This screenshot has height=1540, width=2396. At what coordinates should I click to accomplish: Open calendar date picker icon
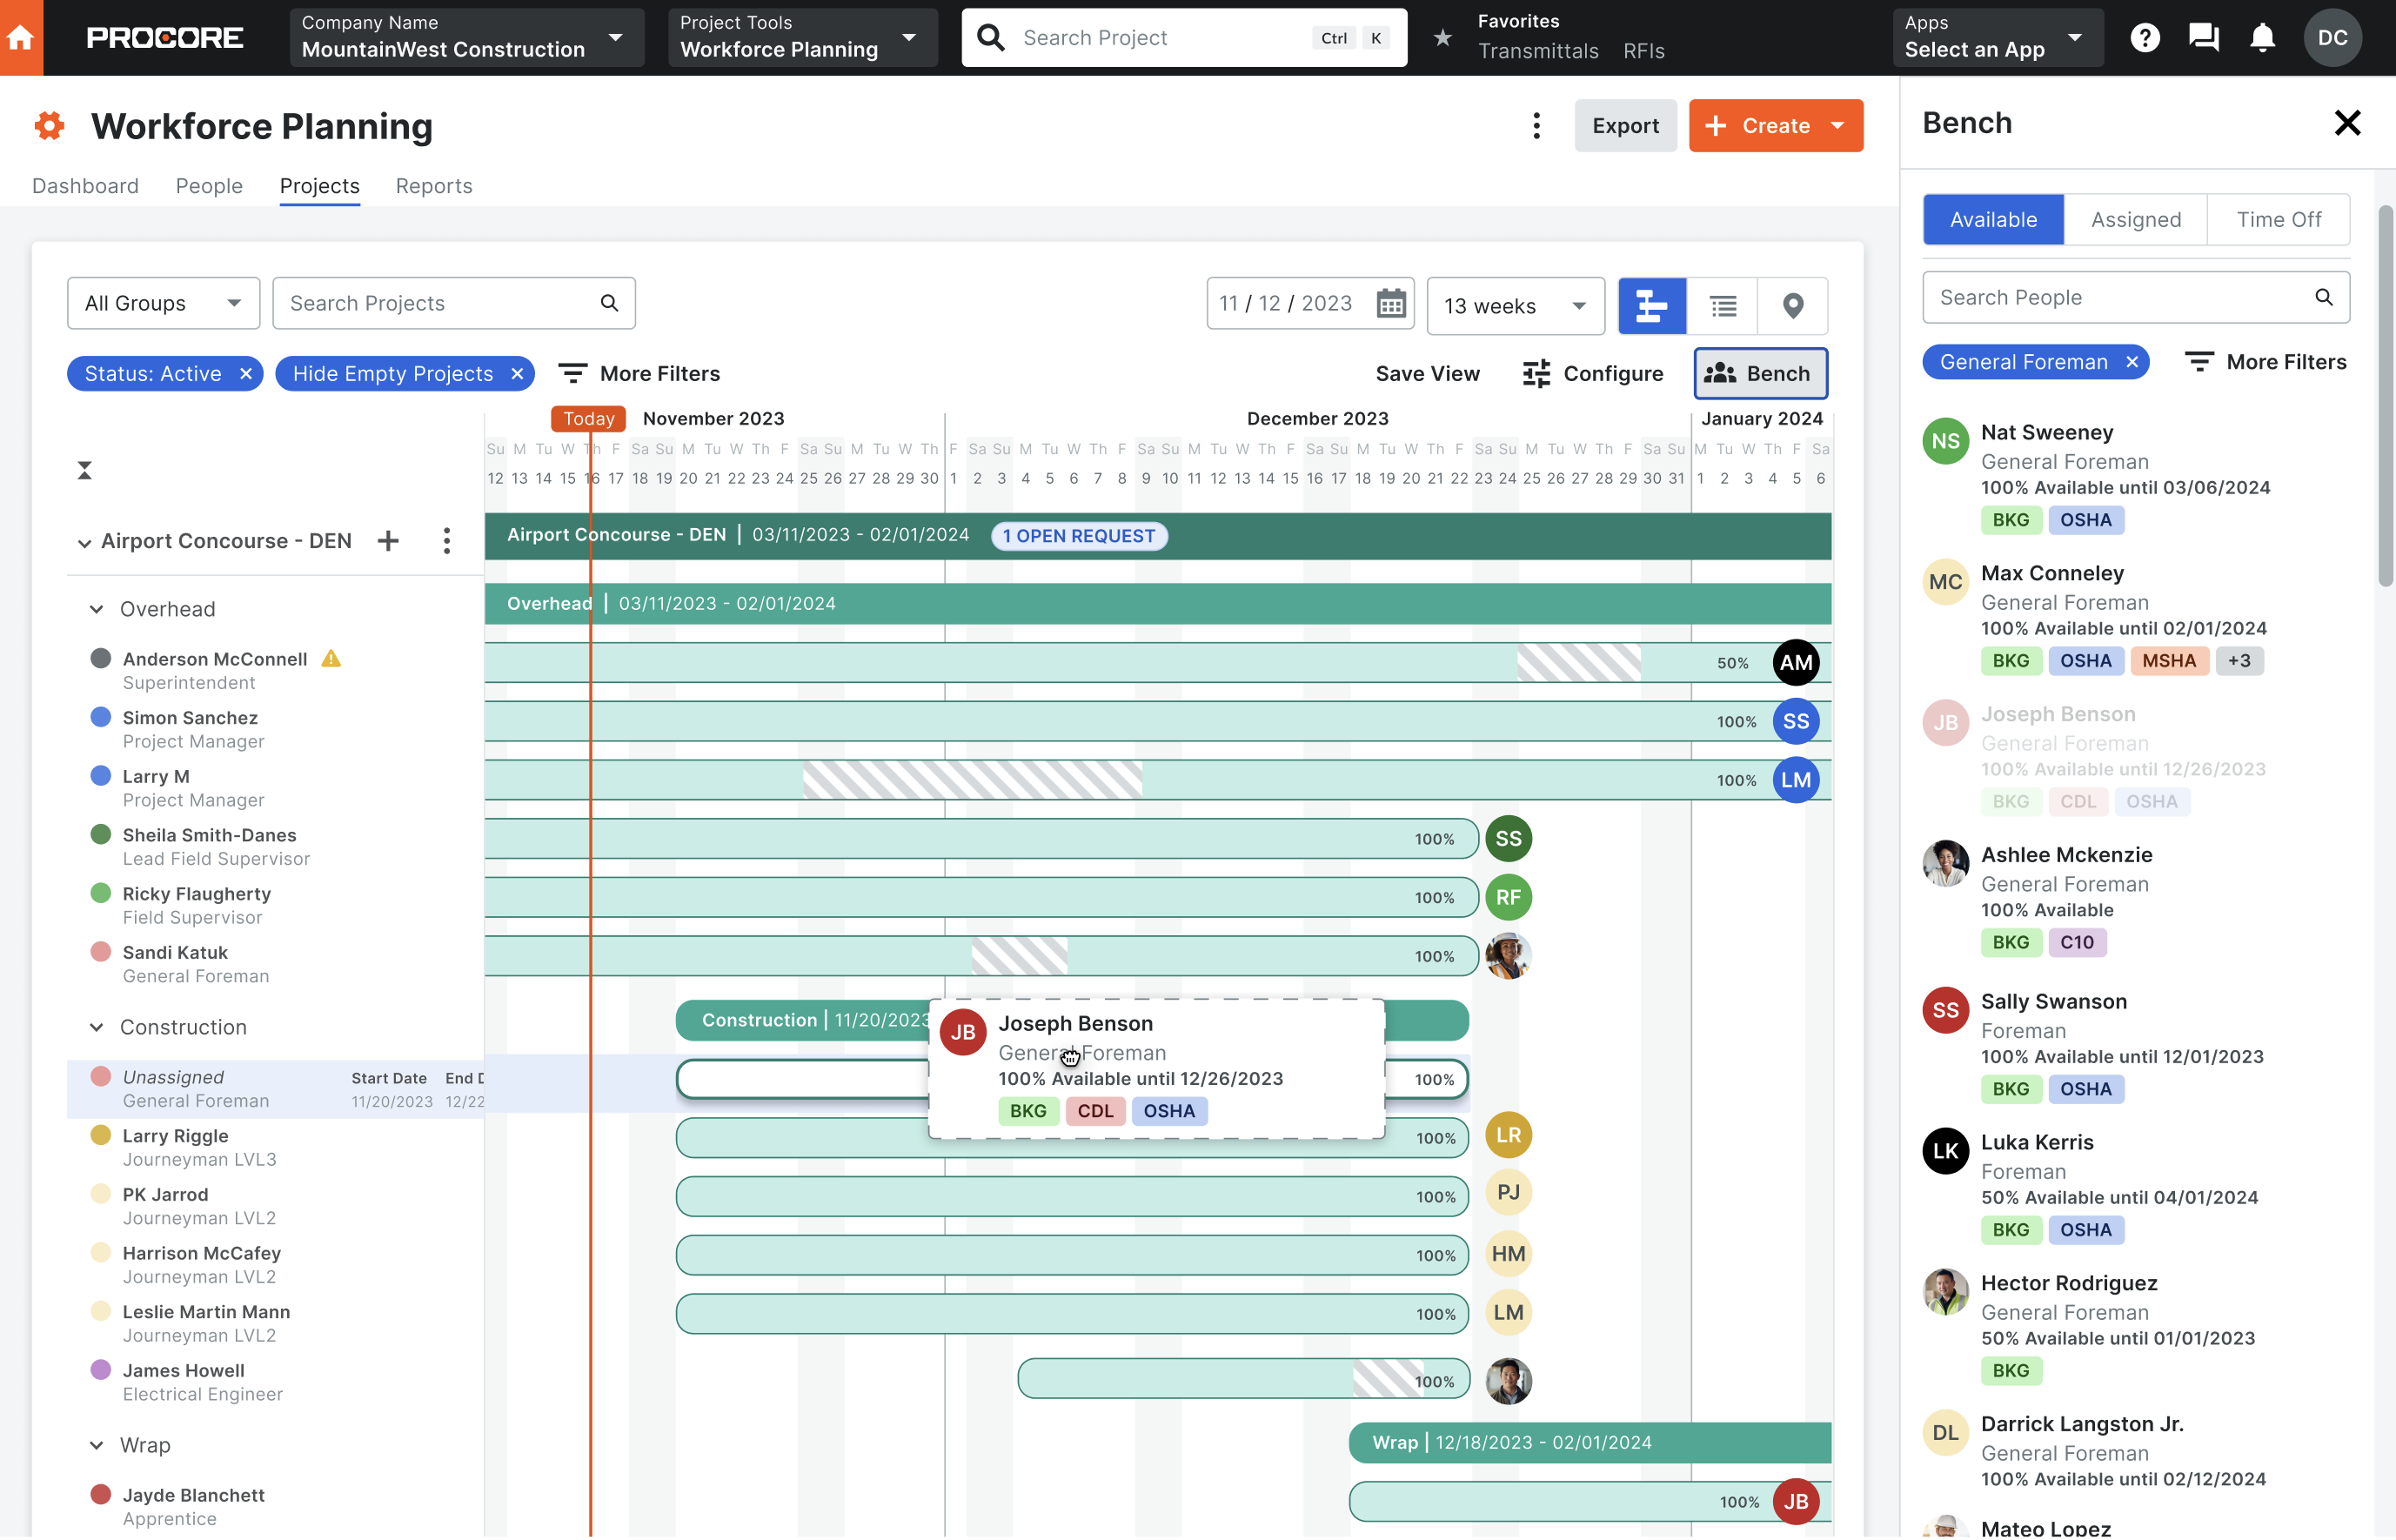(x=1391, y=303)
